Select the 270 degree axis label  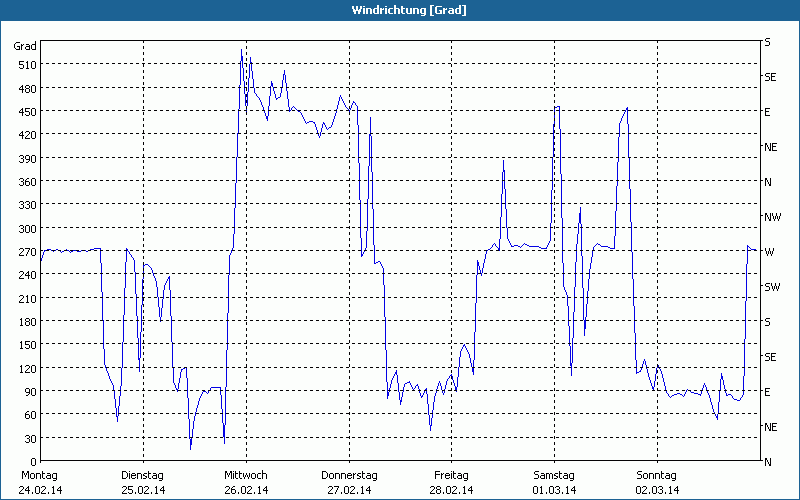pos(25,252)
